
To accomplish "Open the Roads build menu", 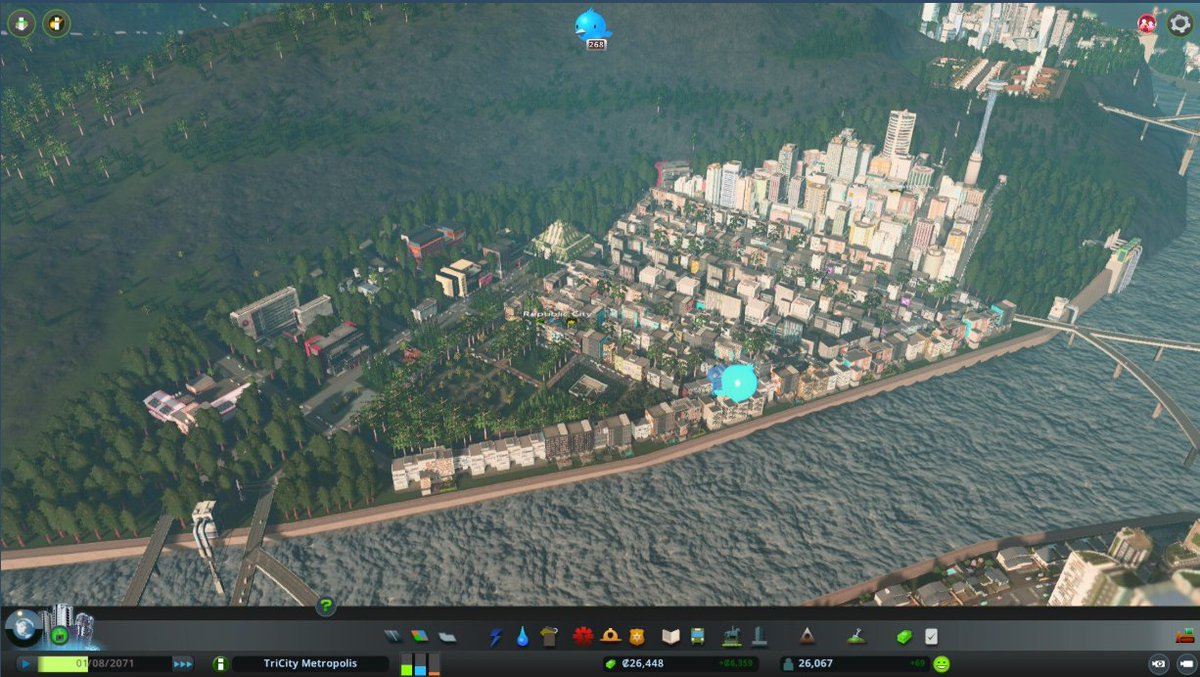I will [392, 637].
